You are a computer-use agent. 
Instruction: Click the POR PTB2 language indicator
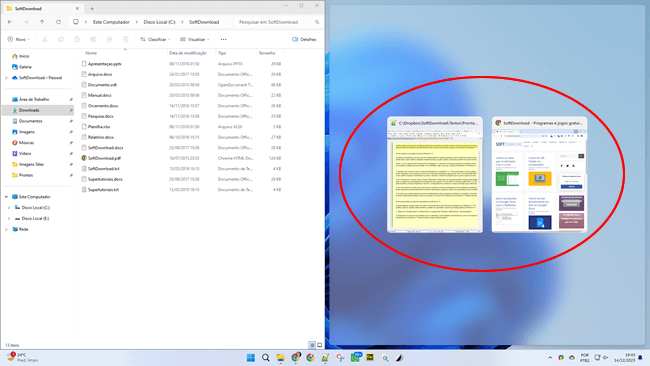[585, 358]
